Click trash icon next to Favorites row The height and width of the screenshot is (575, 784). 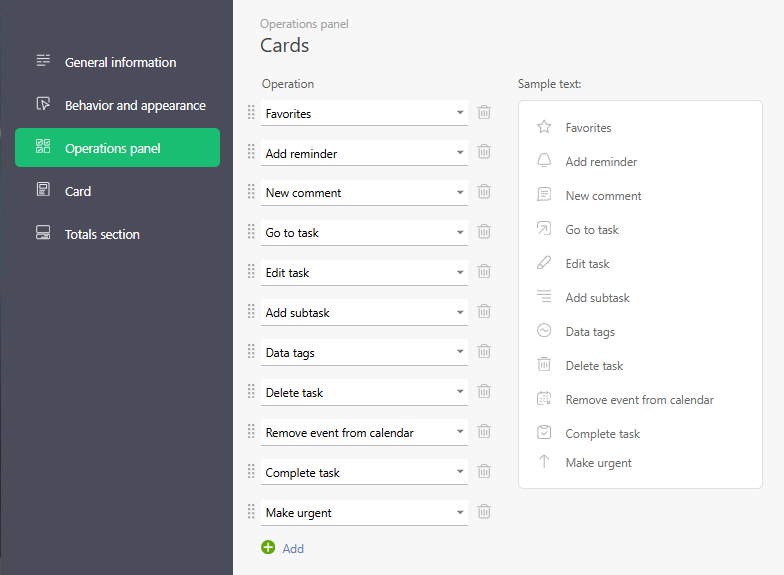[x=484, y=113]
